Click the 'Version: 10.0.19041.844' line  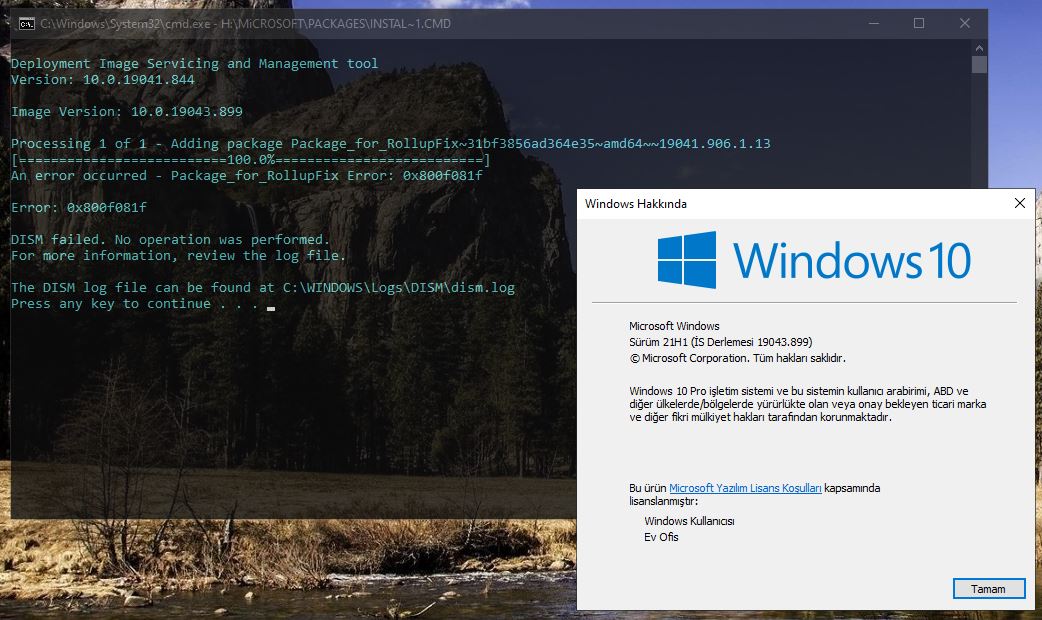pos(103,80)
